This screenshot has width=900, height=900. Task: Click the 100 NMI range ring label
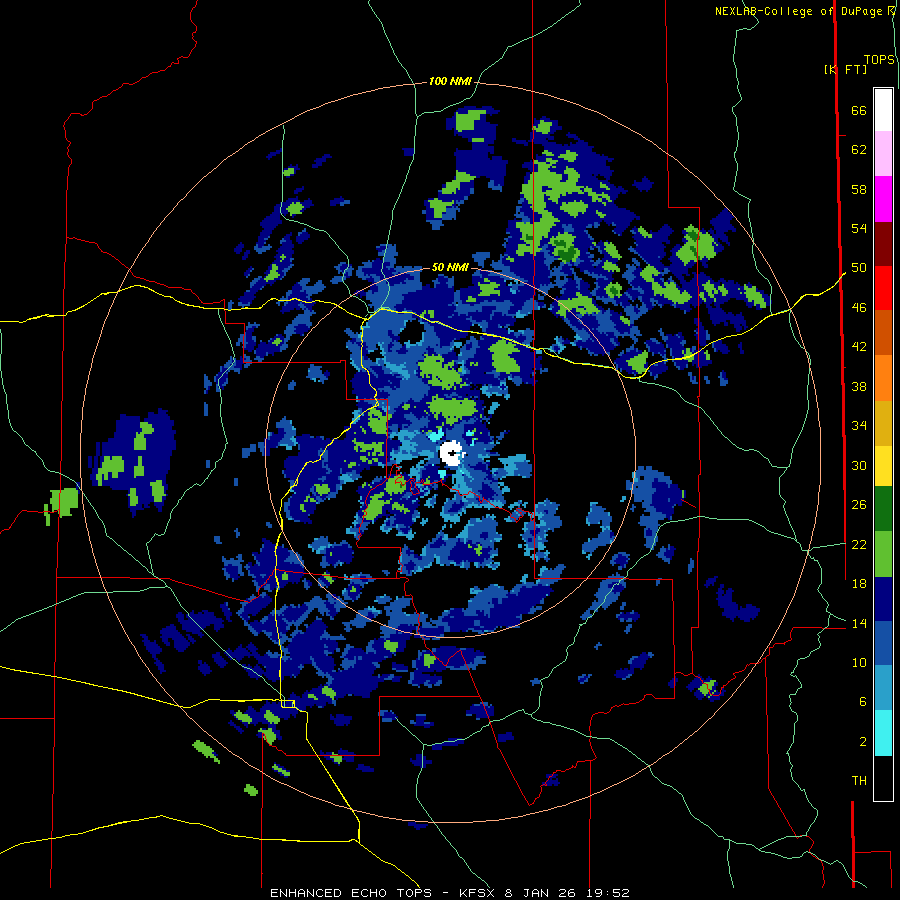click(x=450, y=82)
